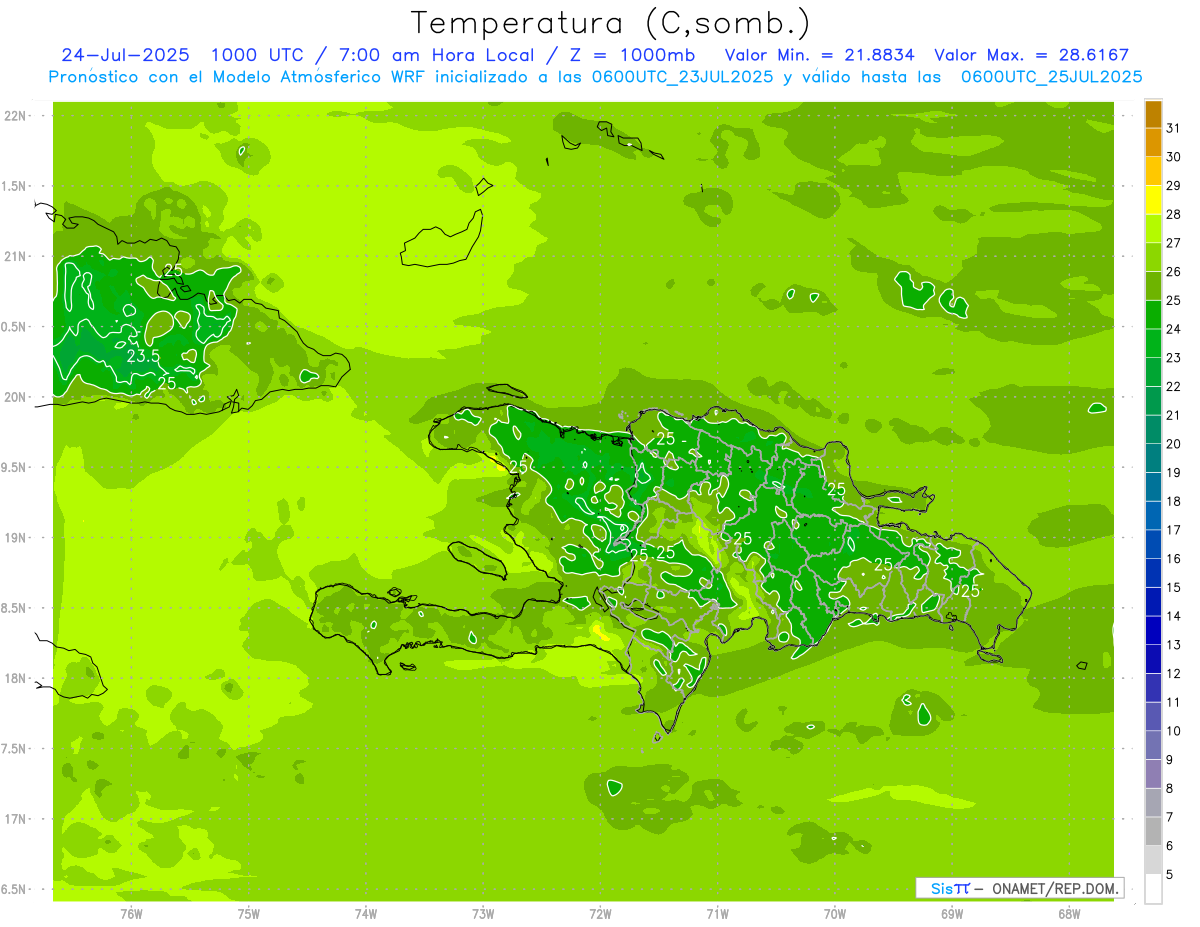Image resolution: width=1200 pixels, height=927 pixels.
Task: Click the legend value "20"
Action: (1174, 444)
